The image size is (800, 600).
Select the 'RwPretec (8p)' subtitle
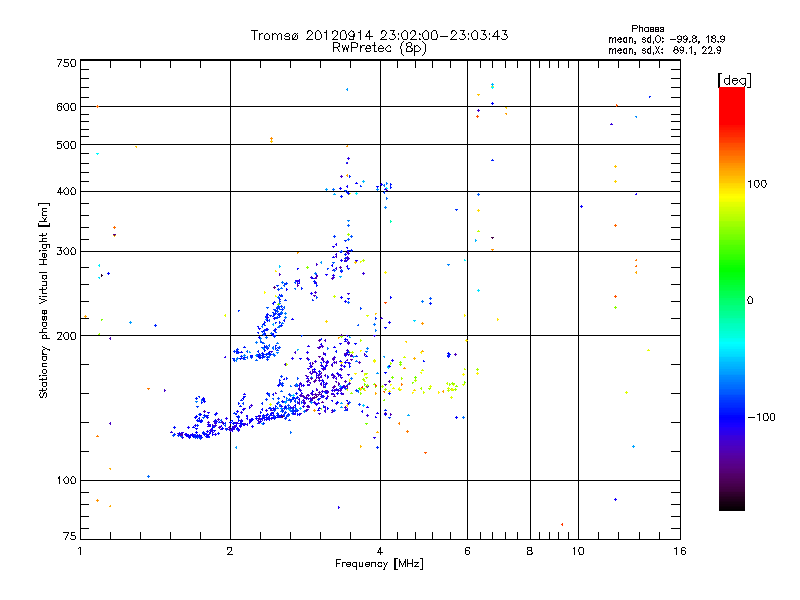tap(379, 48)
